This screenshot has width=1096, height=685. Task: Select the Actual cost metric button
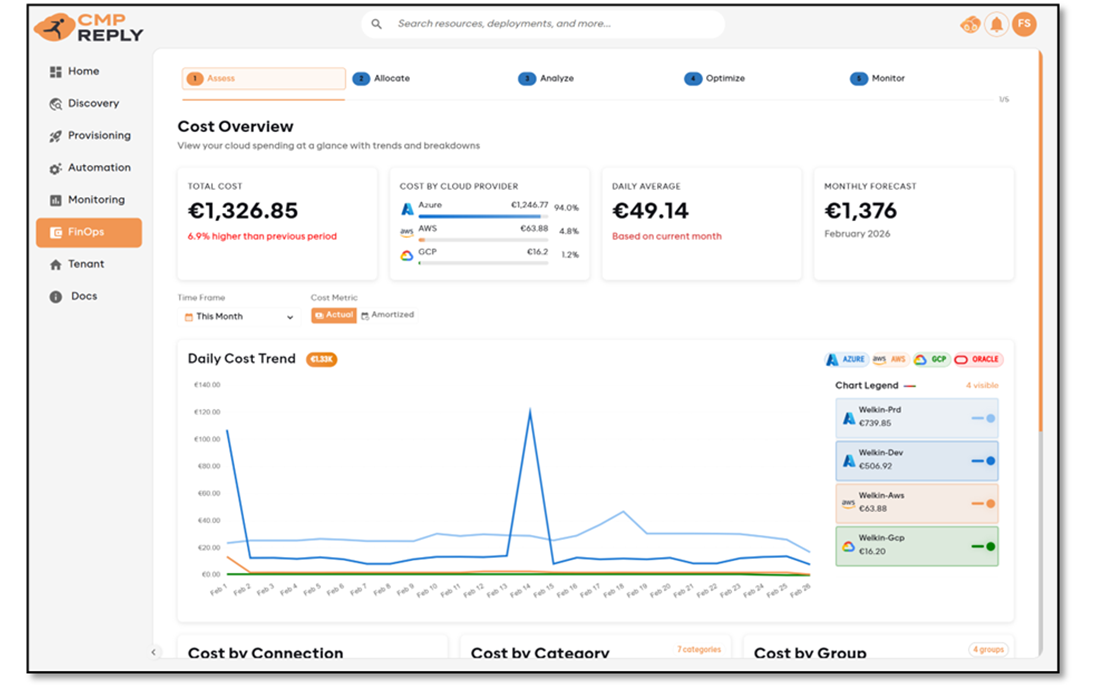pos(334,315)
